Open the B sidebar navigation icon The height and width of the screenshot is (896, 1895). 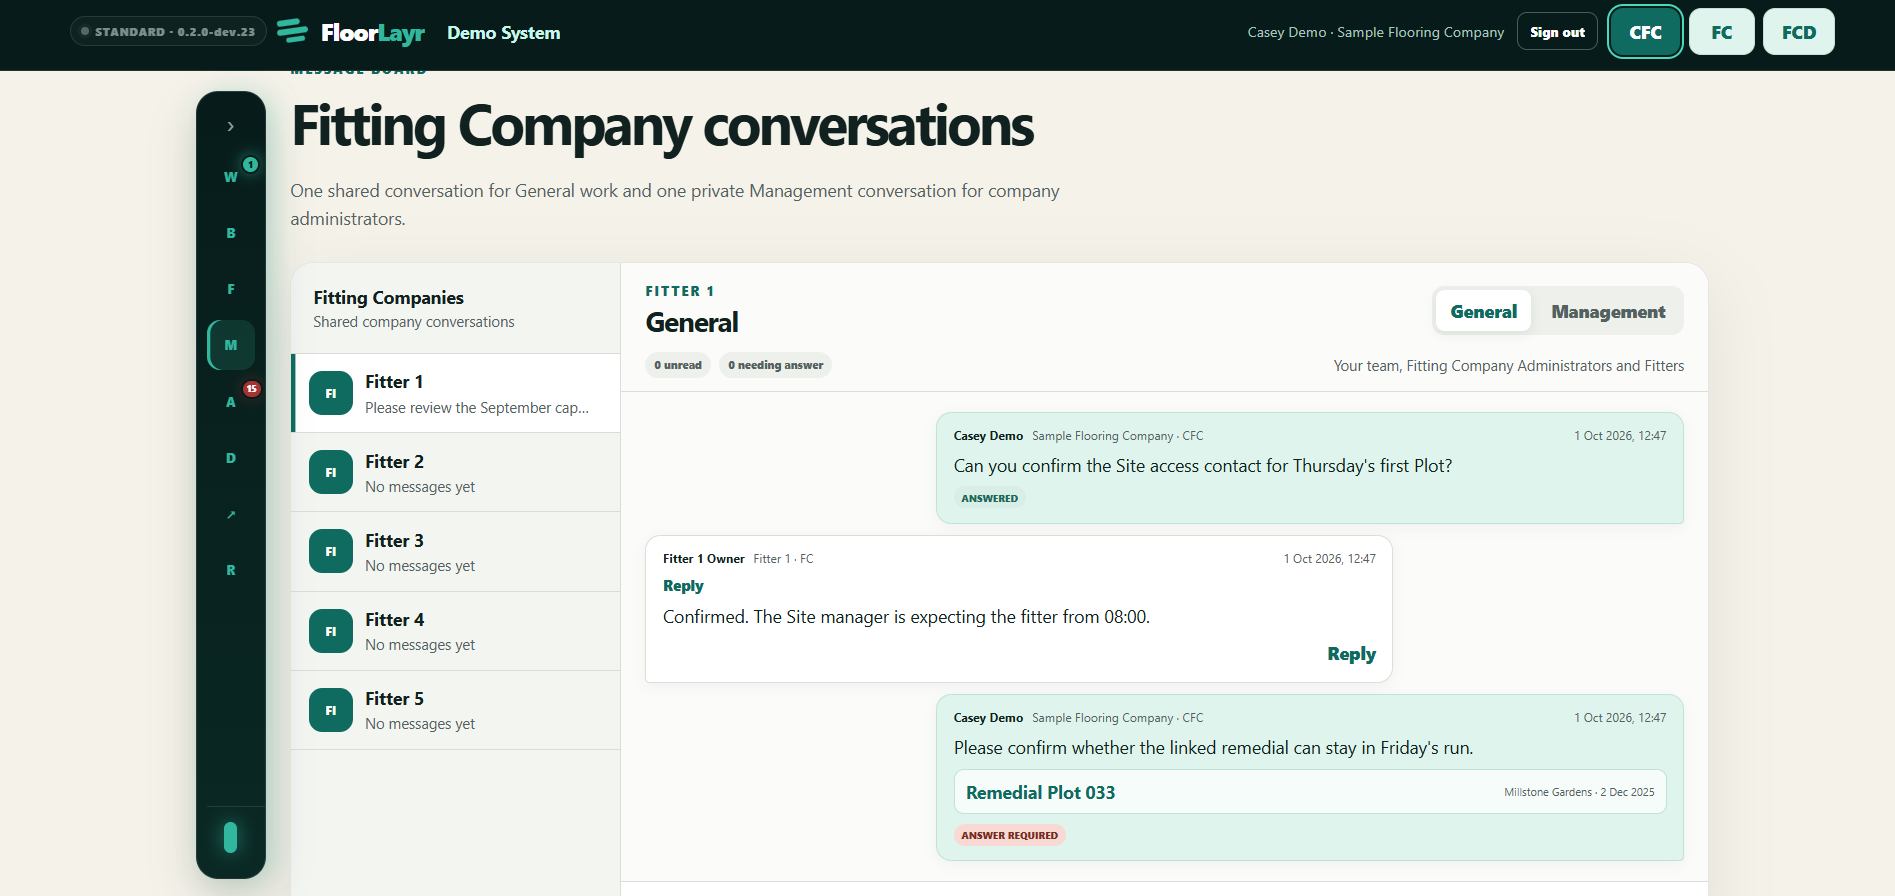click(231, 233)
